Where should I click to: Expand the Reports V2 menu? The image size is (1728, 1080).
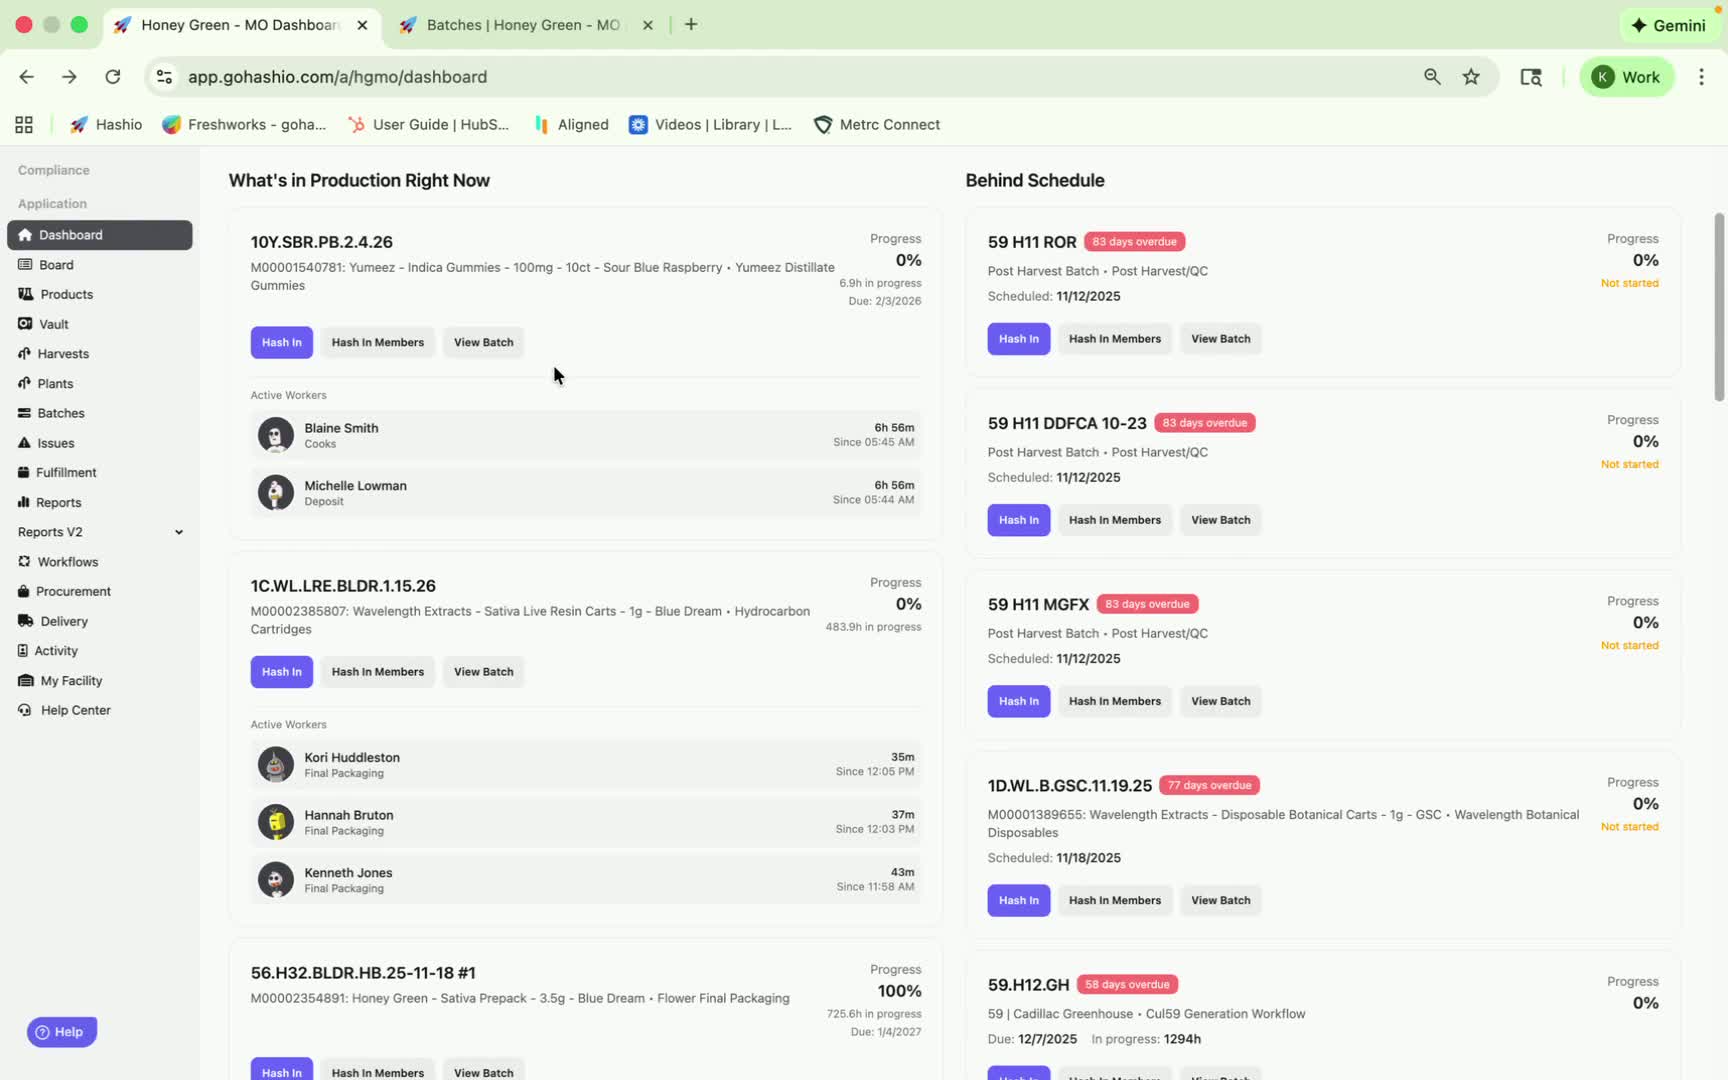pyautogui.click(x=179, y=532)
